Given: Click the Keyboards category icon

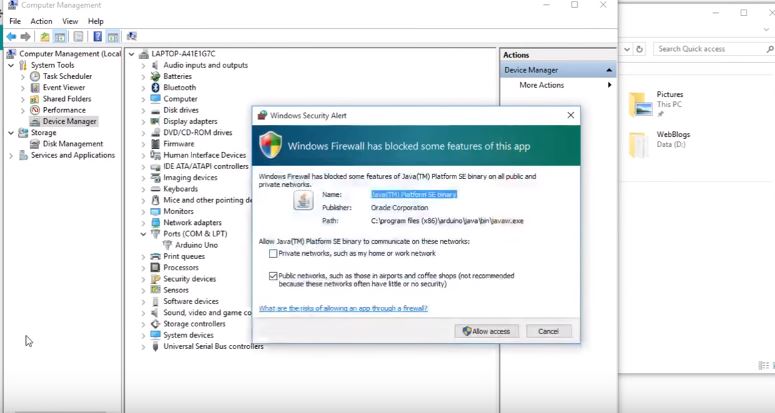Looking at the screenshot, I should [155, 189].
